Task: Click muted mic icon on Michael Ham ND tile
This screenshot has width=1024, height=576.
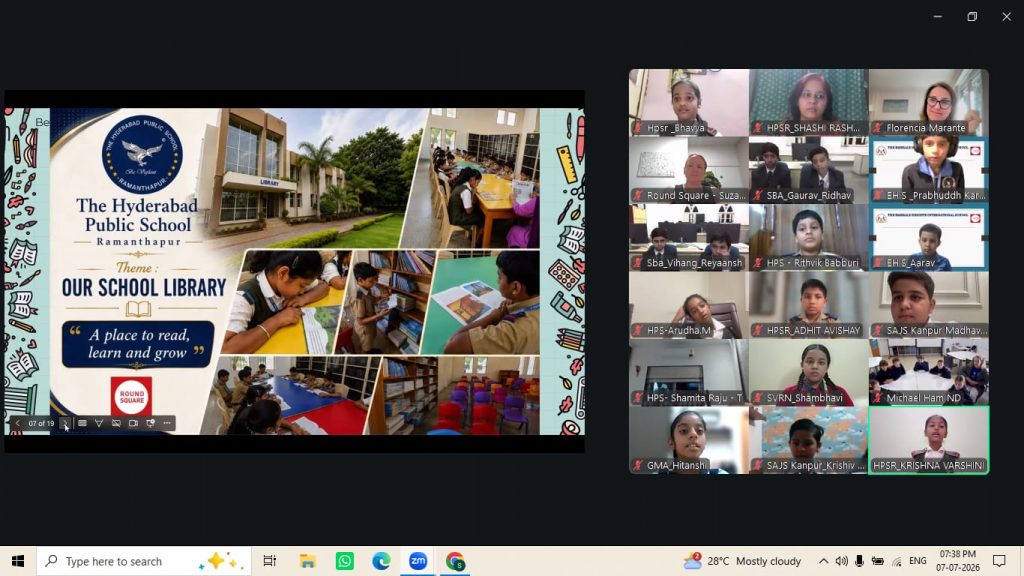Action: (x=878, y=398)
